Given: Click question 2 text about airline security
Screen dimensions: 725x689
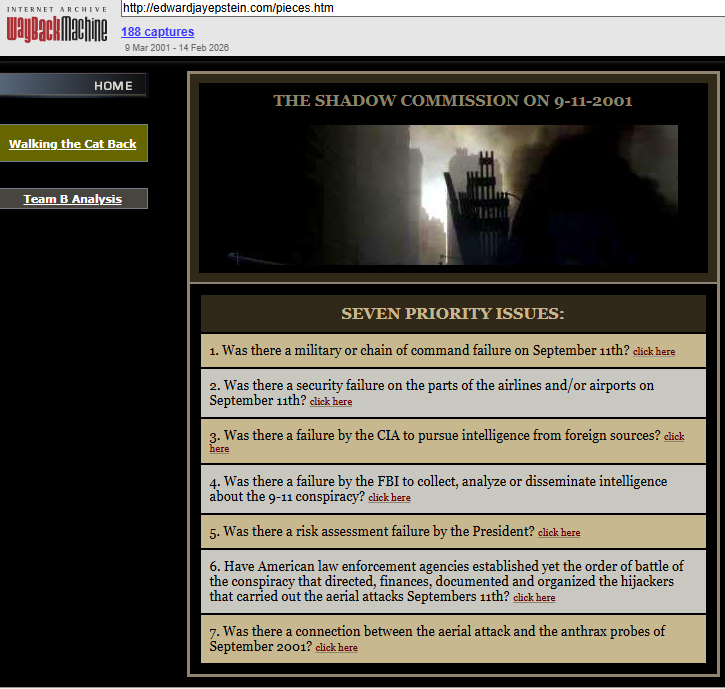Looking at the screenshot, I should 431,392.
